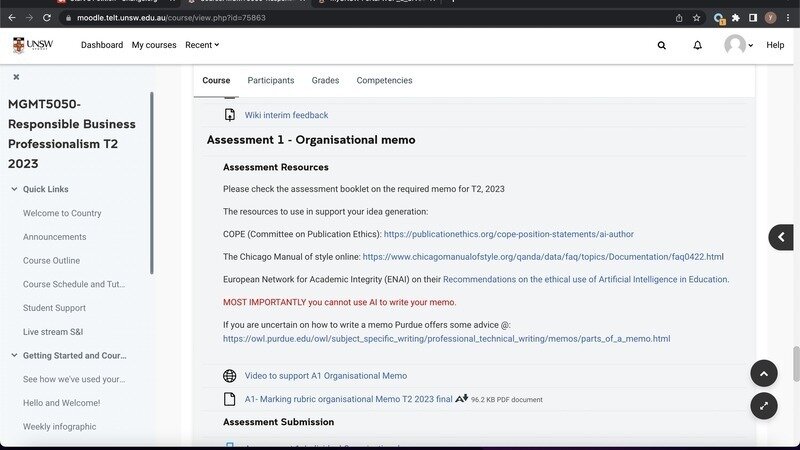The image size is (800, 450).
Task: Select Hello and Welcome! in sidebar
Action: 62,403
